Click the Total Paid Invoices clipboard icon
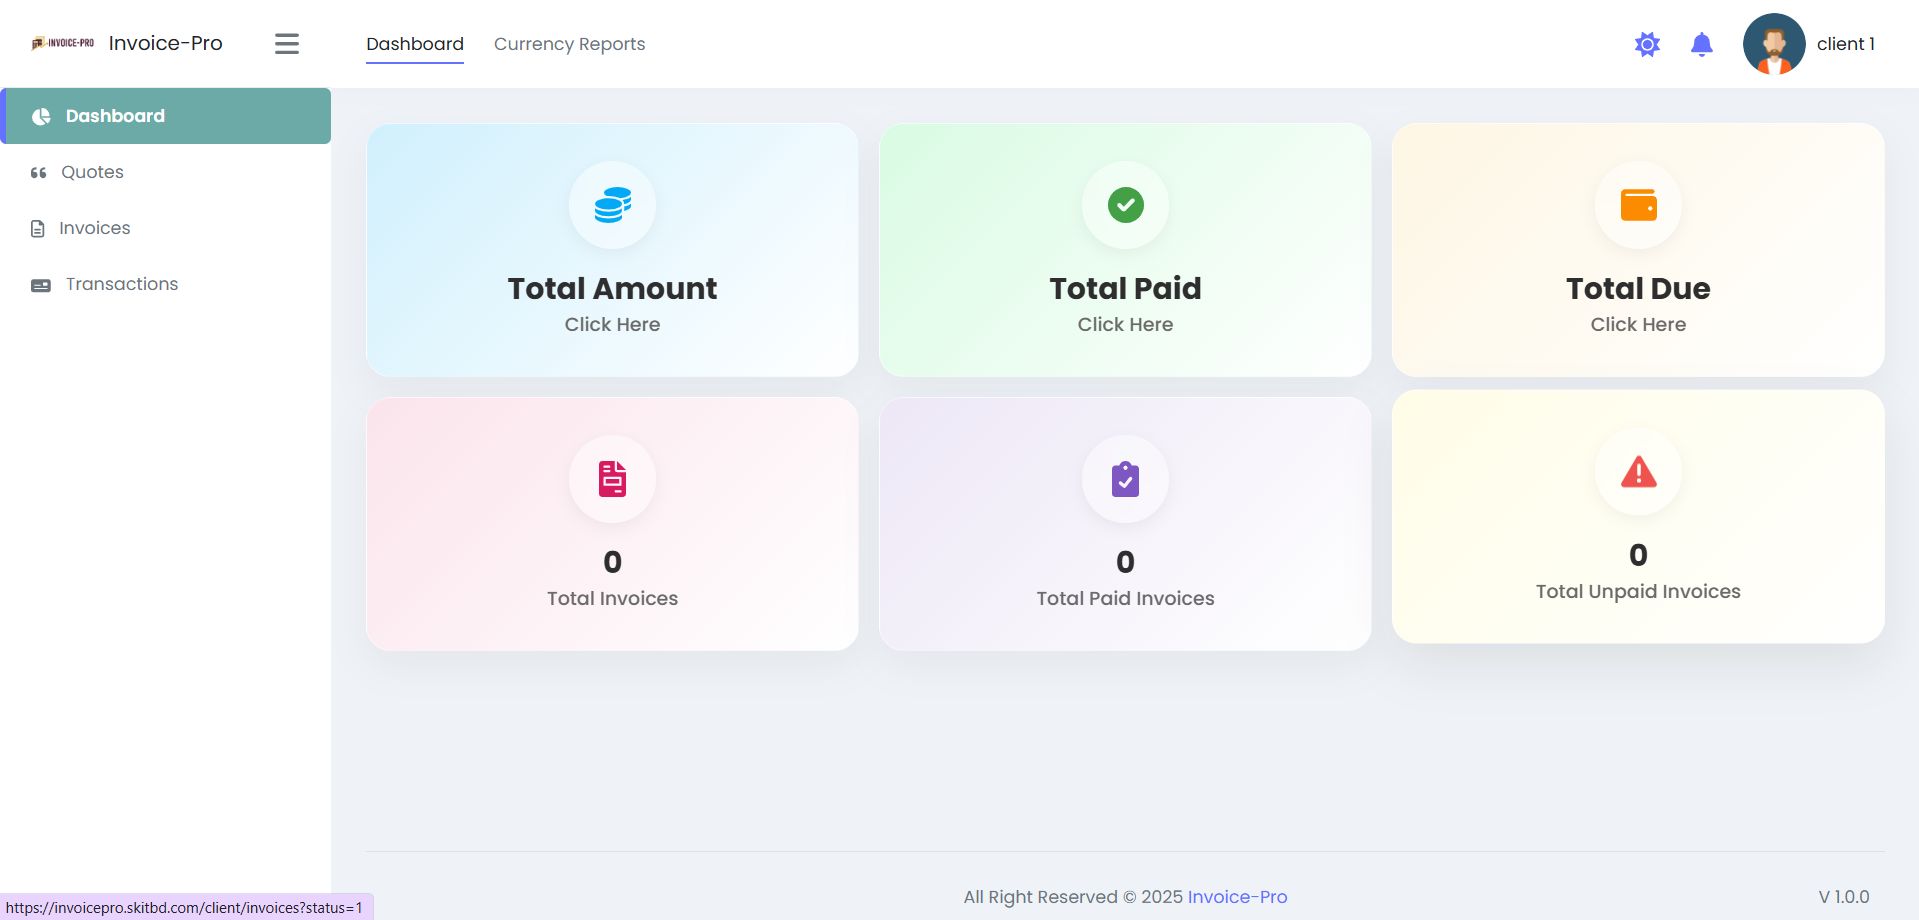This screenshot has height=920, width=1919. click(1125, 479)
